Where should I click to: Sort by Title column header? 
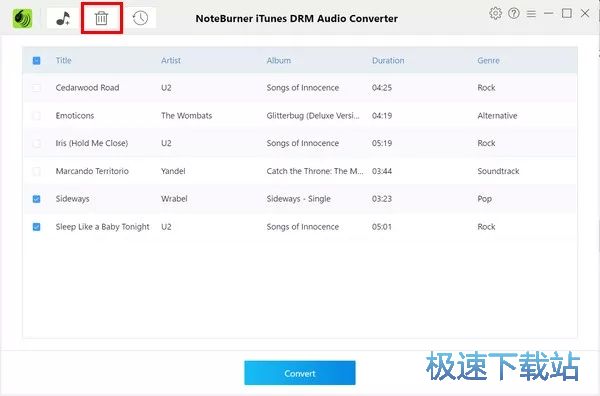coord(64,60)
